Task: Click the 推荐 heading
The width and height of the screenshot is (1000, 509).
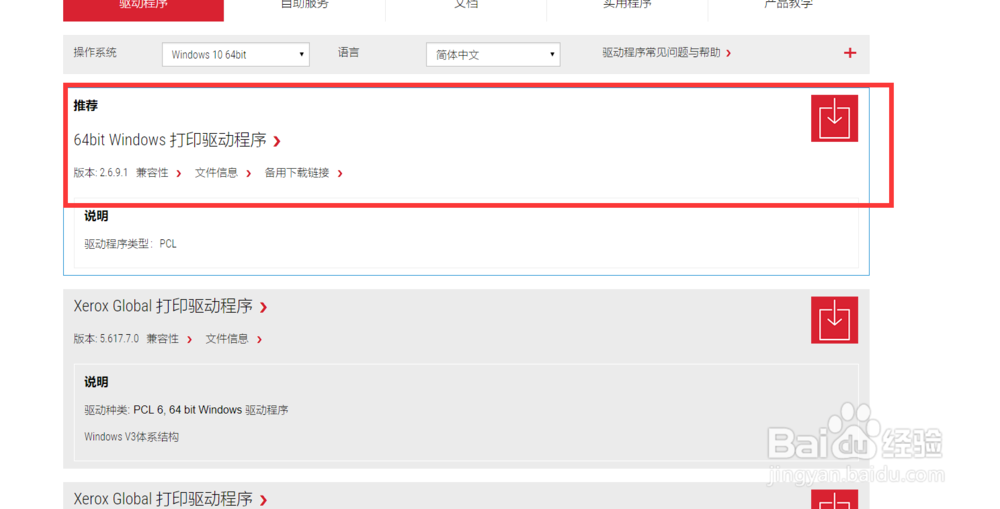Action: click(85, 106)
